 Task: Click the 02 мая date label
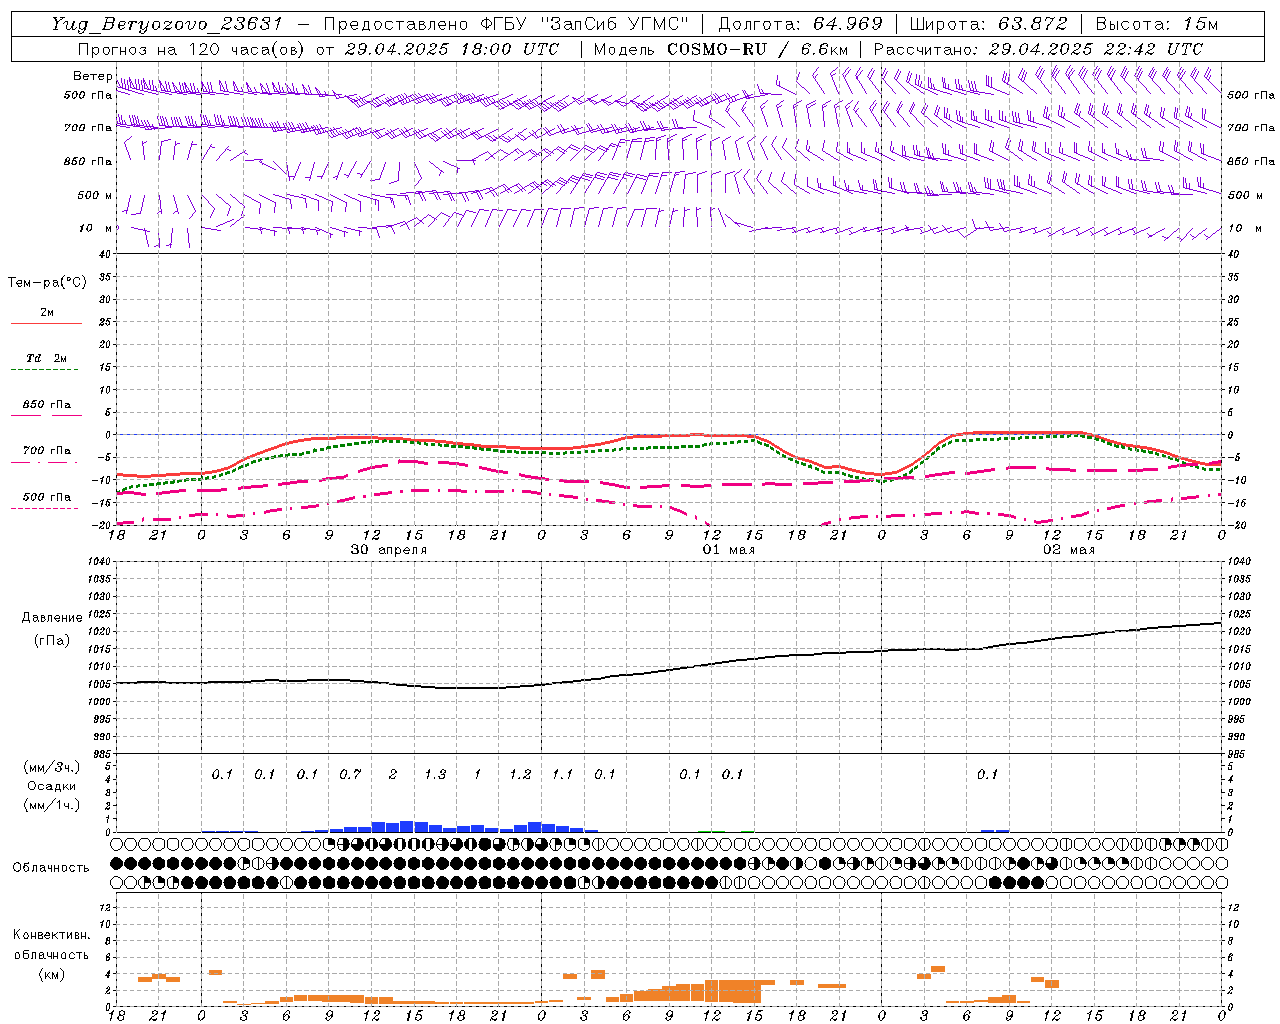[x=1069, y=550]
